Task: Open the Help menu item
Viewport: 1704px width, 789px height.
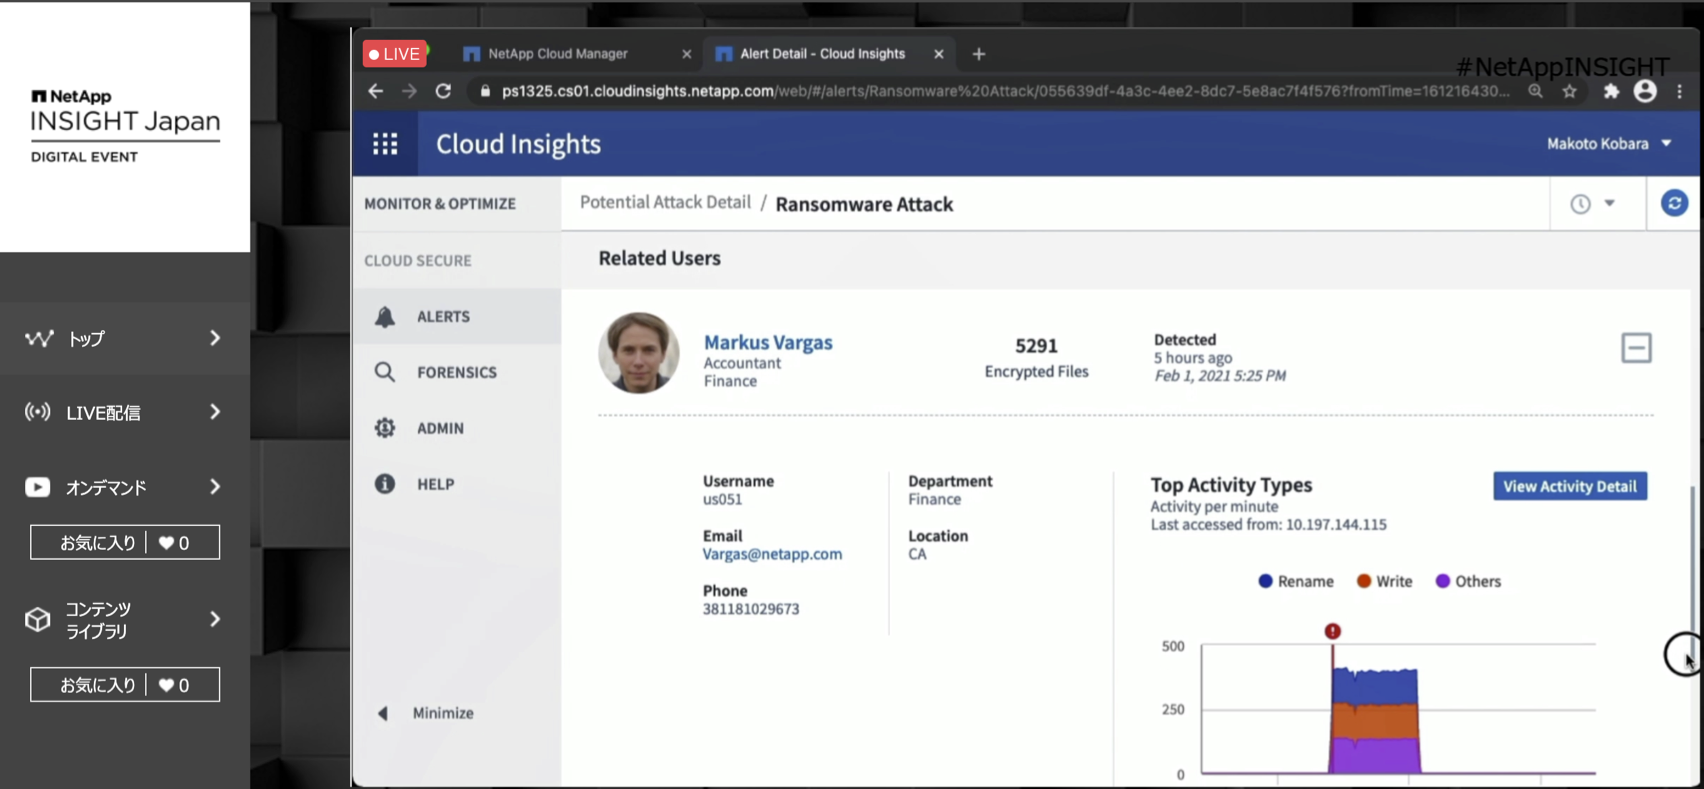Action: (457, 484)
